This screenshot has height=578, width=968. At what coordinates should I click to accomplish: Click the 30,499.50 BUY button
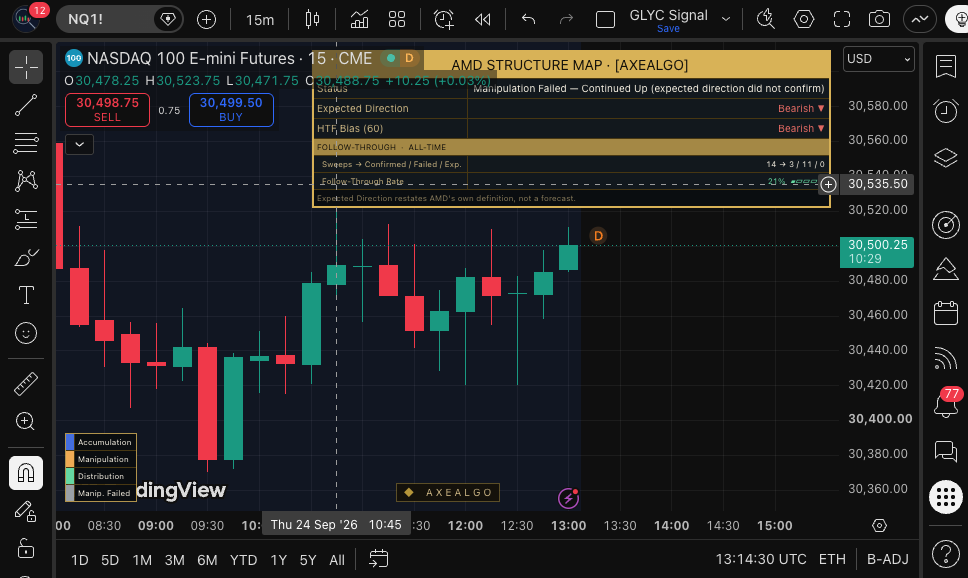[231, 110]
